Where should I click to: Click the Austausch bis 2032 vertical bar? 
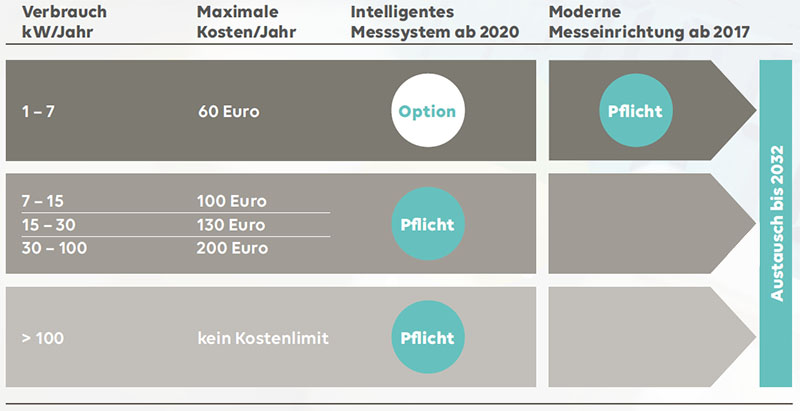pyautogui.click(x=776, y=223)
